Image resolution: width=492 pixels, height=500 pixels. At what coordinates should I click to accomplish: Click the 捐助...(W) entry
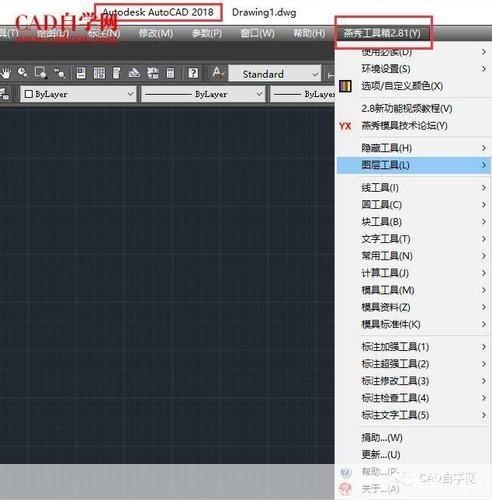[x=413, y=437]
